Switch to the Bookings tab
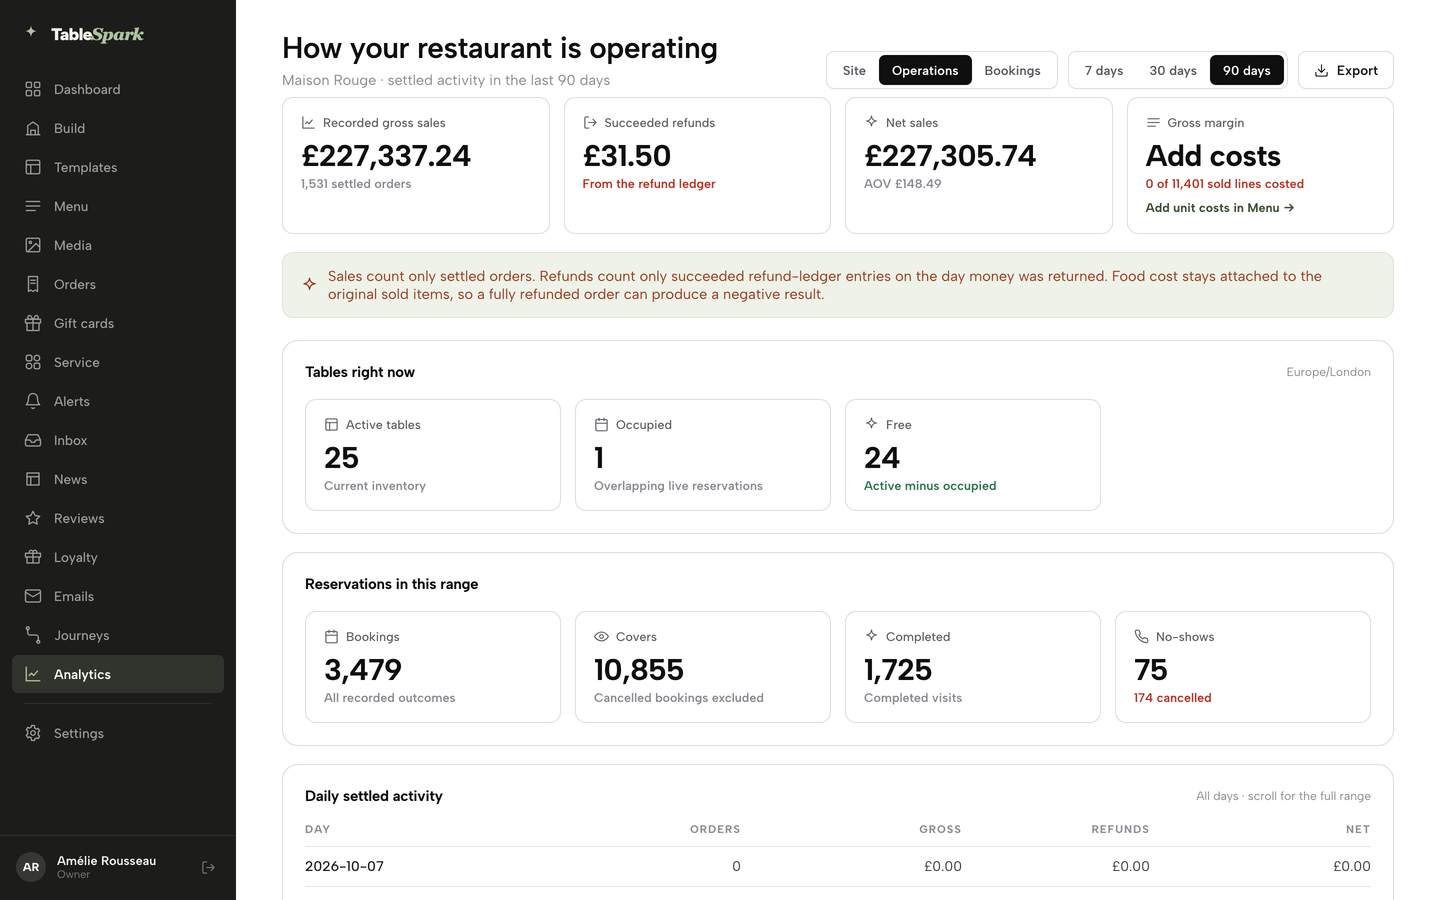Image resolution: width=1440 pixels, height=900 pixels. pos(1012,70)
